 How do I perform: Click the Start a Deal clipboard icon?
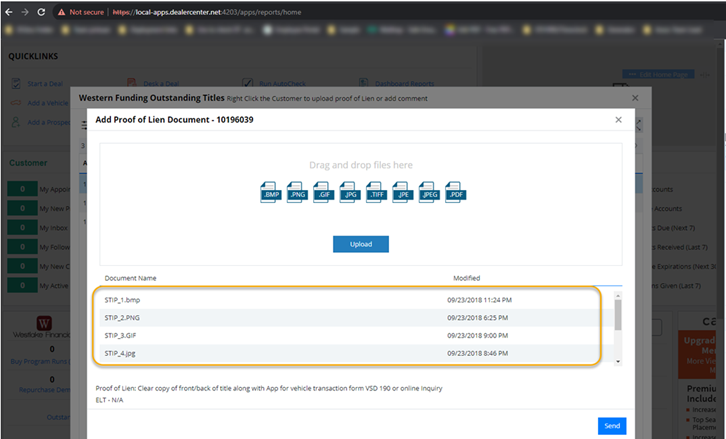(16, 83)
